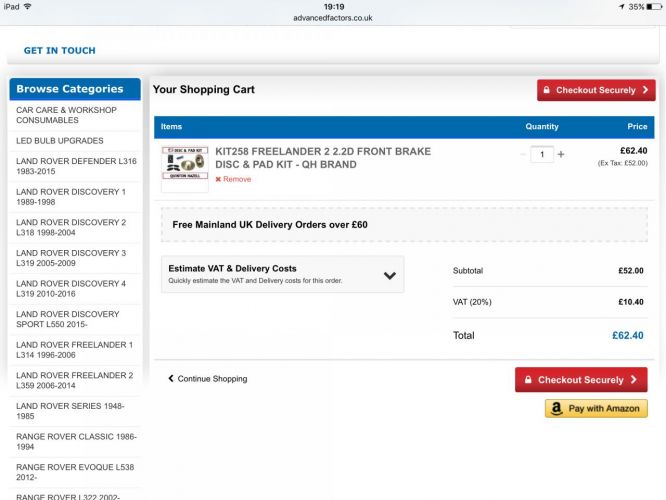666x500 pixels.
Task: Click the VAT (20%) value £10.40
Action: [631, 302]
